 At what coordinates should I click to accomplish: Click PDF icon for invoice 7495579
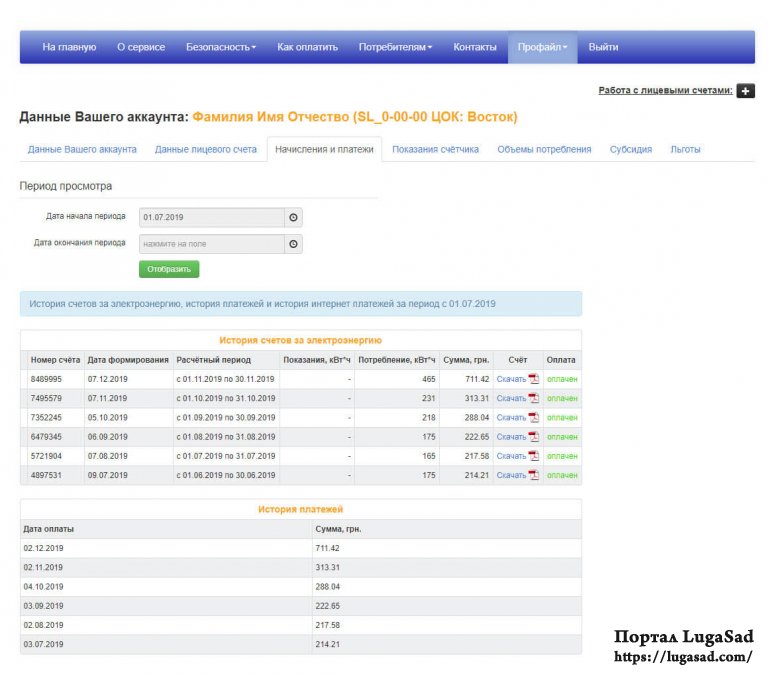(534, 398)
